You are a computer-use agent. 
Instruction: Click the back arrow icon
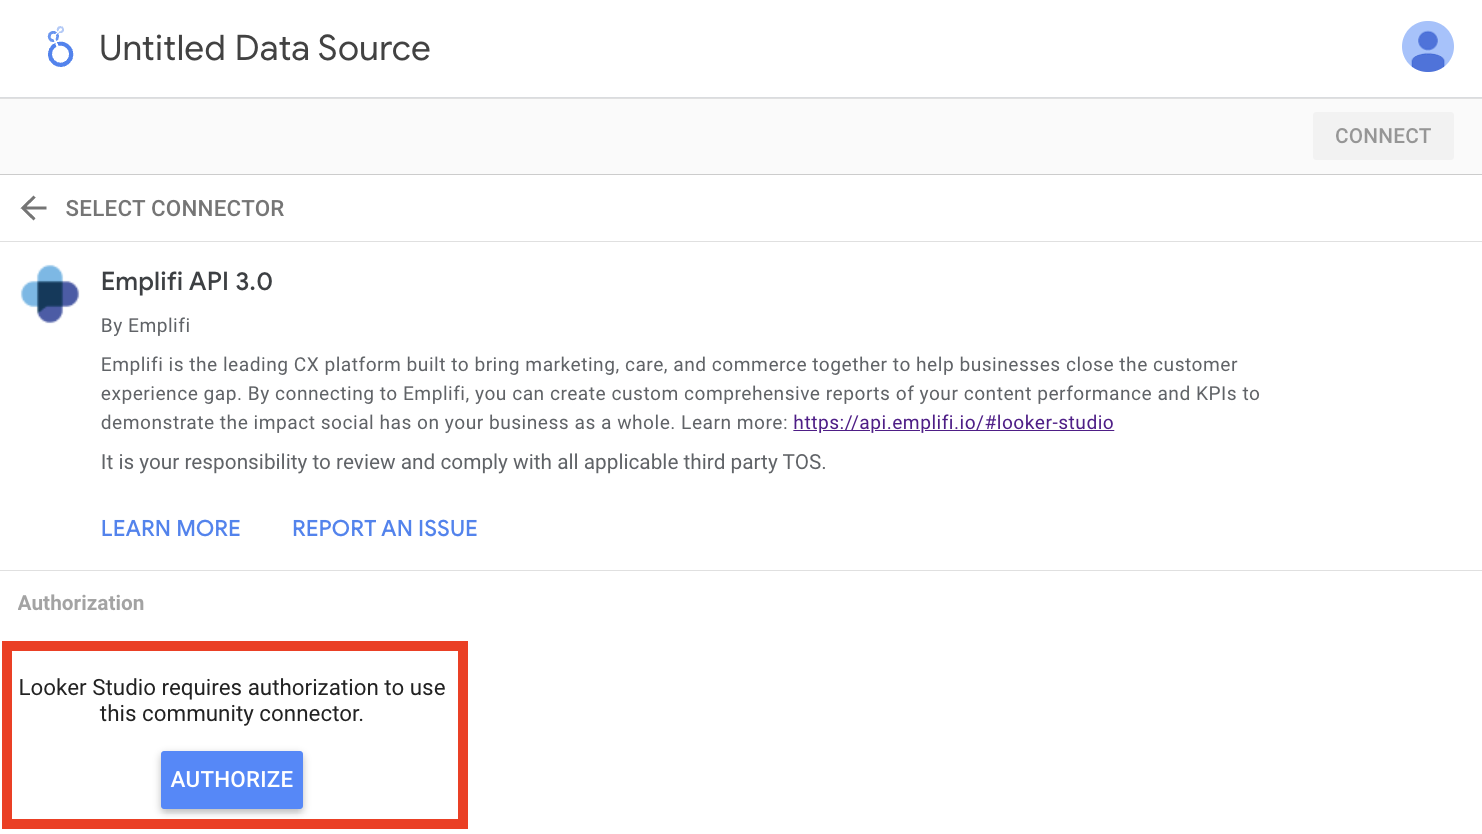34,208
